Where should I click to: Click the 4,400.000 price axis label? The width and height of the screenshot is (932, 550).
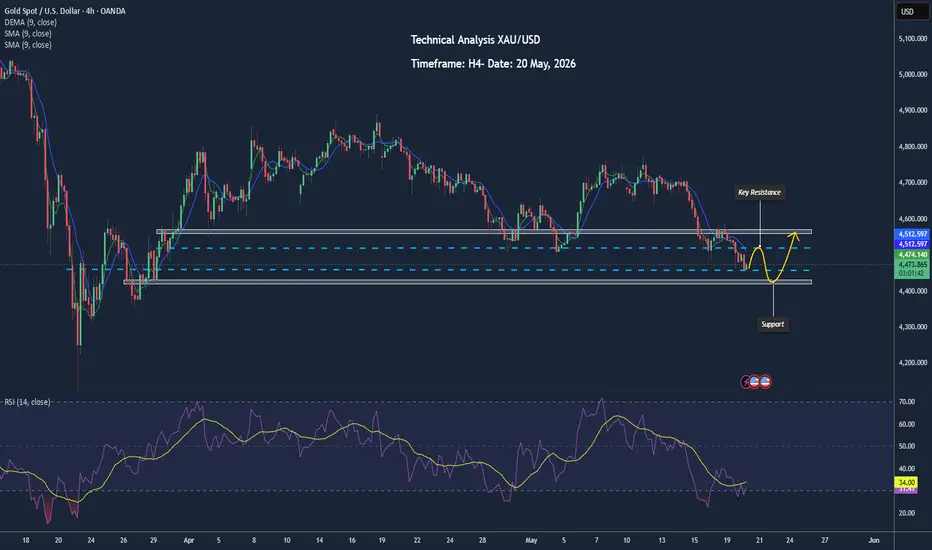click(x=912, y=291)
